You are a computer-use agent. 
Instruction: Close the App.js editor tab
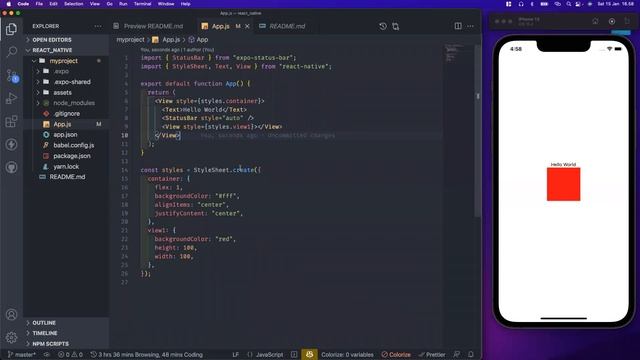247,26
